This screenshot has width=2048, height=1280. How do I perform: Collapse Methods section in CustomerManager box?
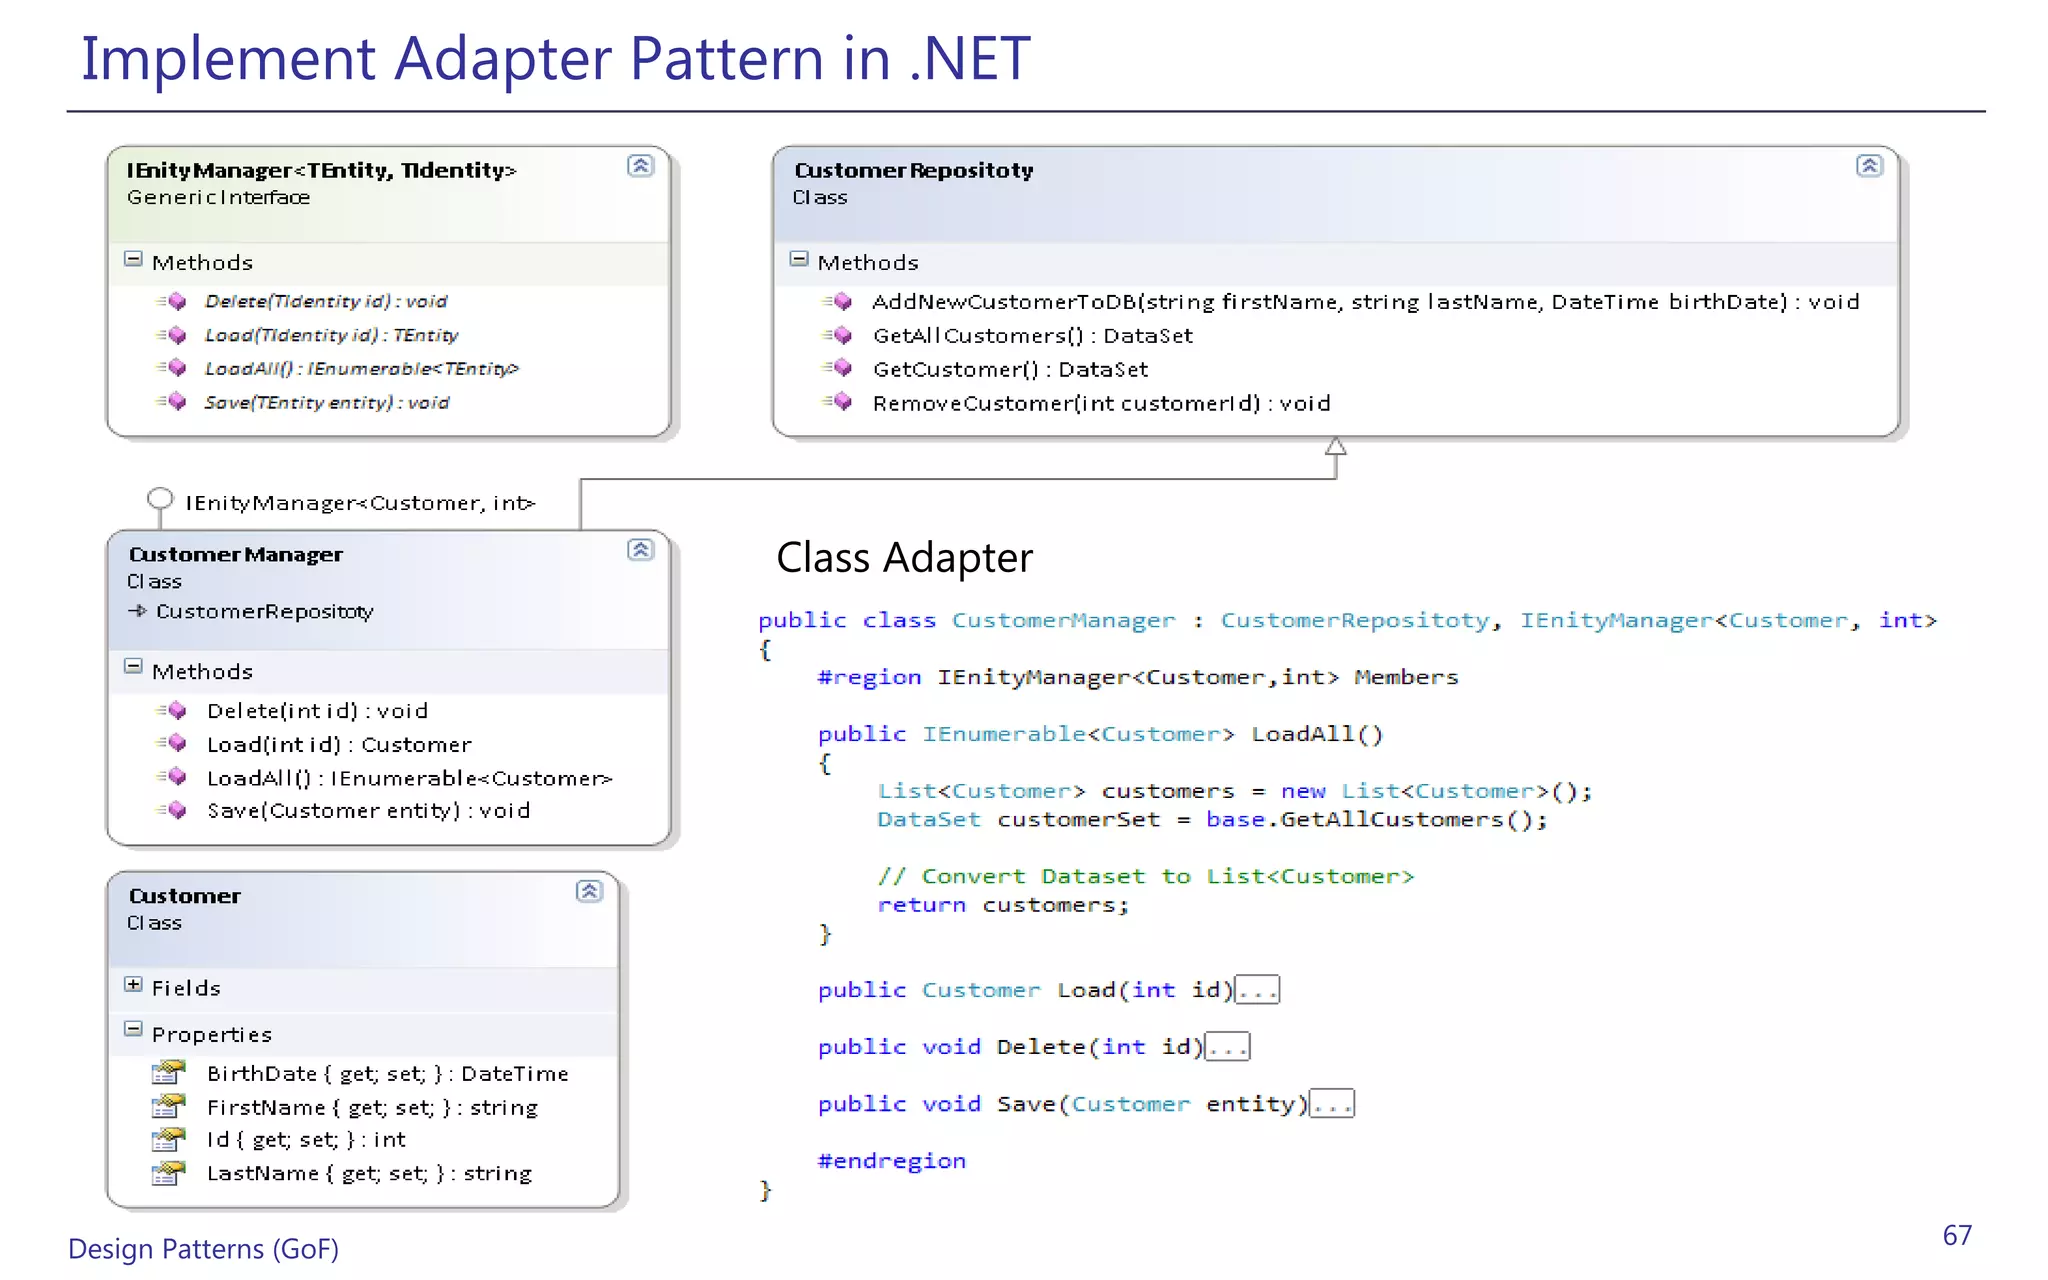(x=133, y=666)
